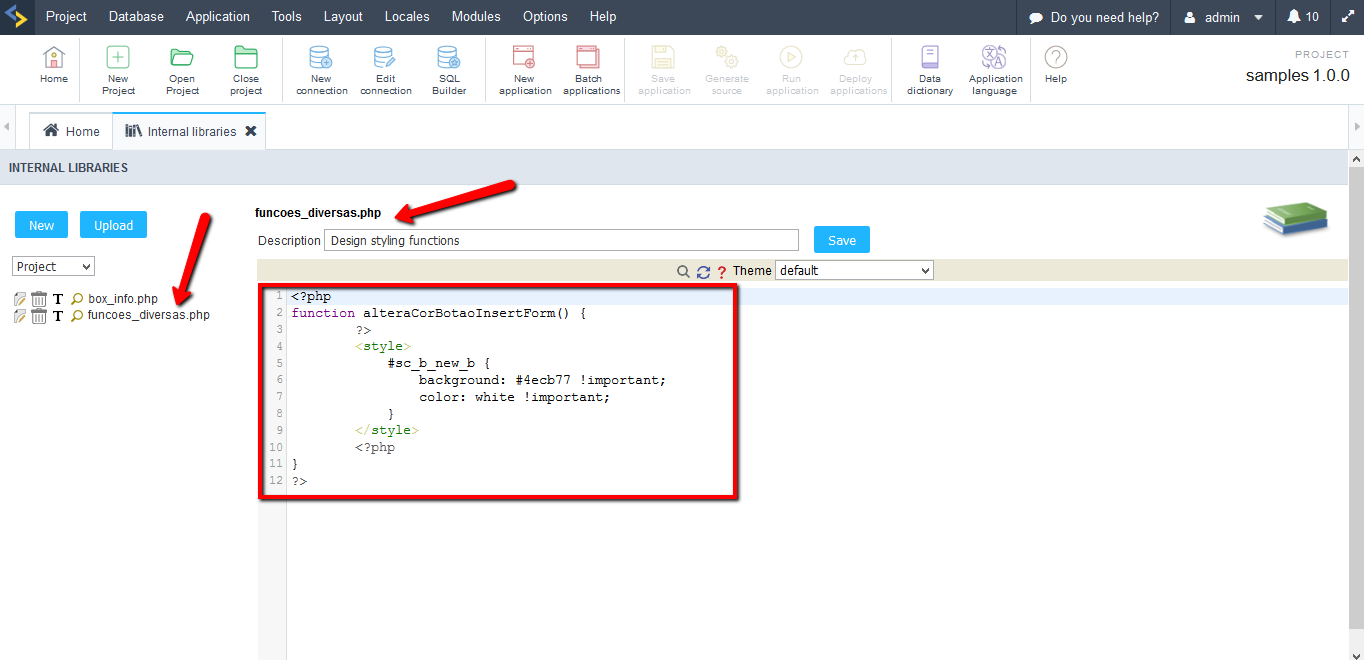Click the function alteraCorBotaoInsertForm line
This screenshot has height=660, width=1364.
[x=438, y=313]
